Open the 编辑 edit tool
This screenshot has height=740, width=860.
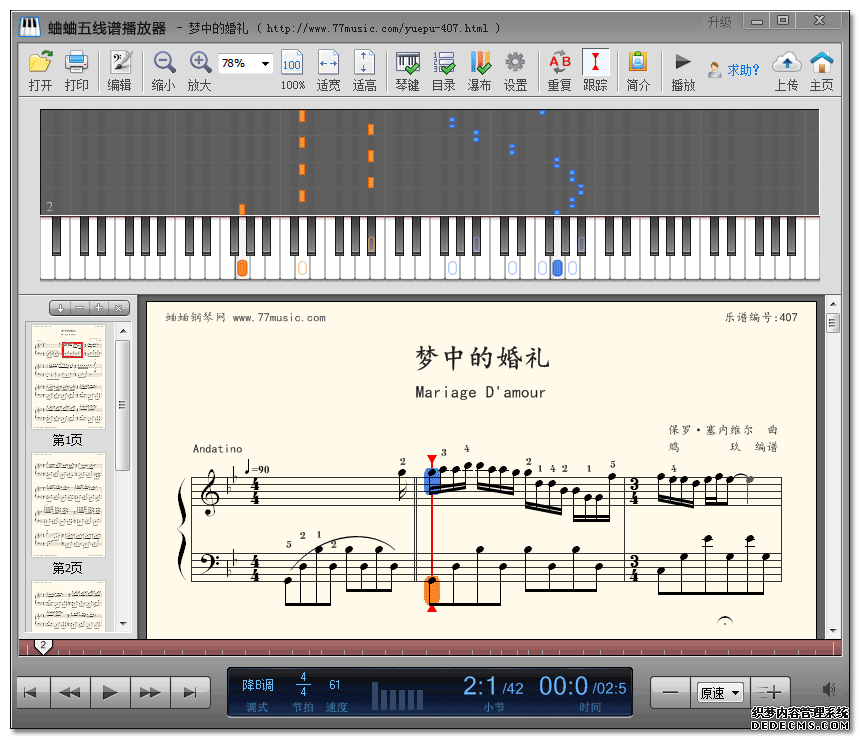pos(119,70)
